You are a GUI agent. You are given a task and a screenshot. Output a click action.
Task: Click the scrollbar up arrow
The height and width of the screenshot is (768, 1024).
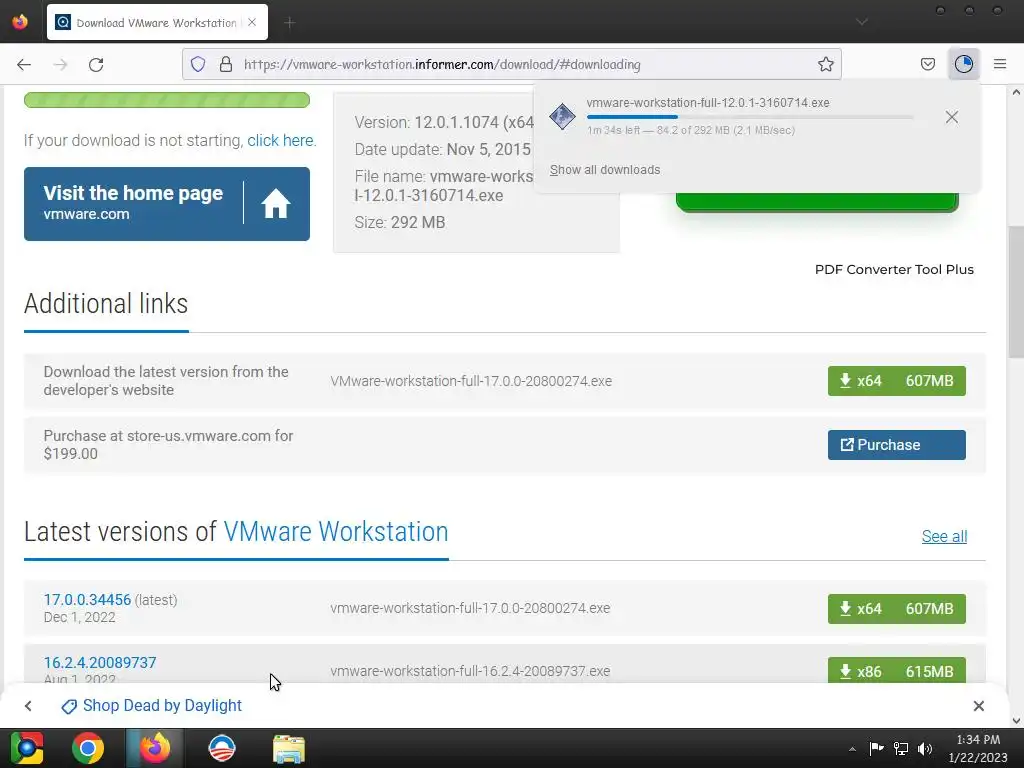1016,92
